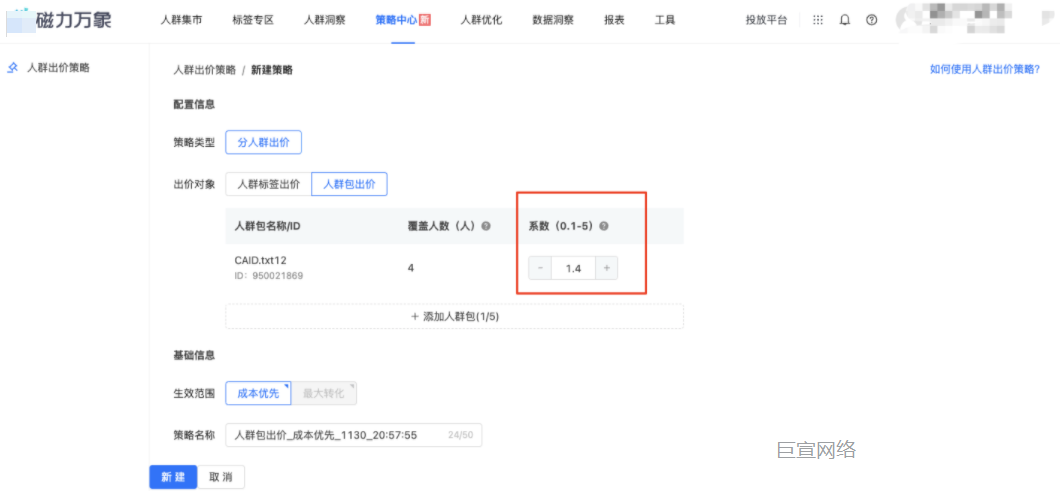
Task: Click help icon beside 系数（0.1-5）
Action: point(604,227)
